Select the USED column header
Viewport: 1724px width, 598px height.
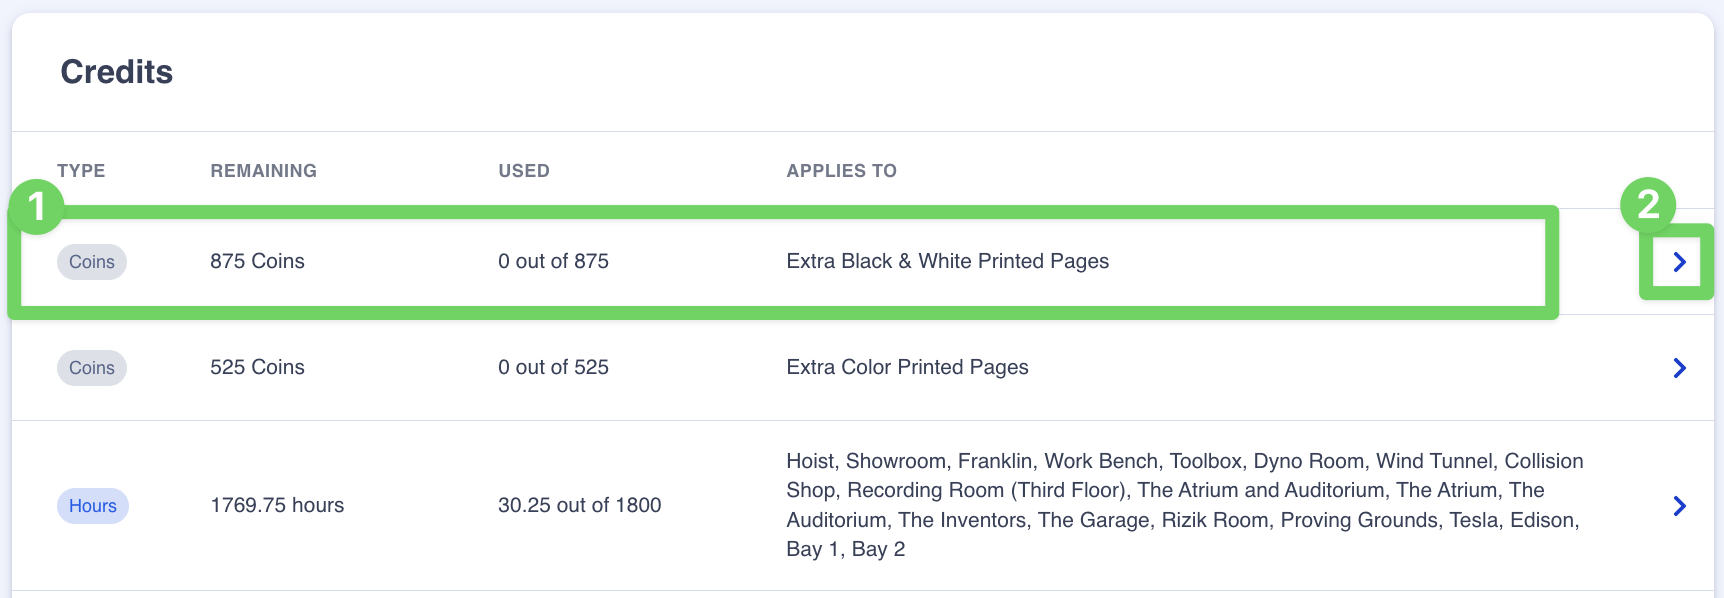pos(524,171)
